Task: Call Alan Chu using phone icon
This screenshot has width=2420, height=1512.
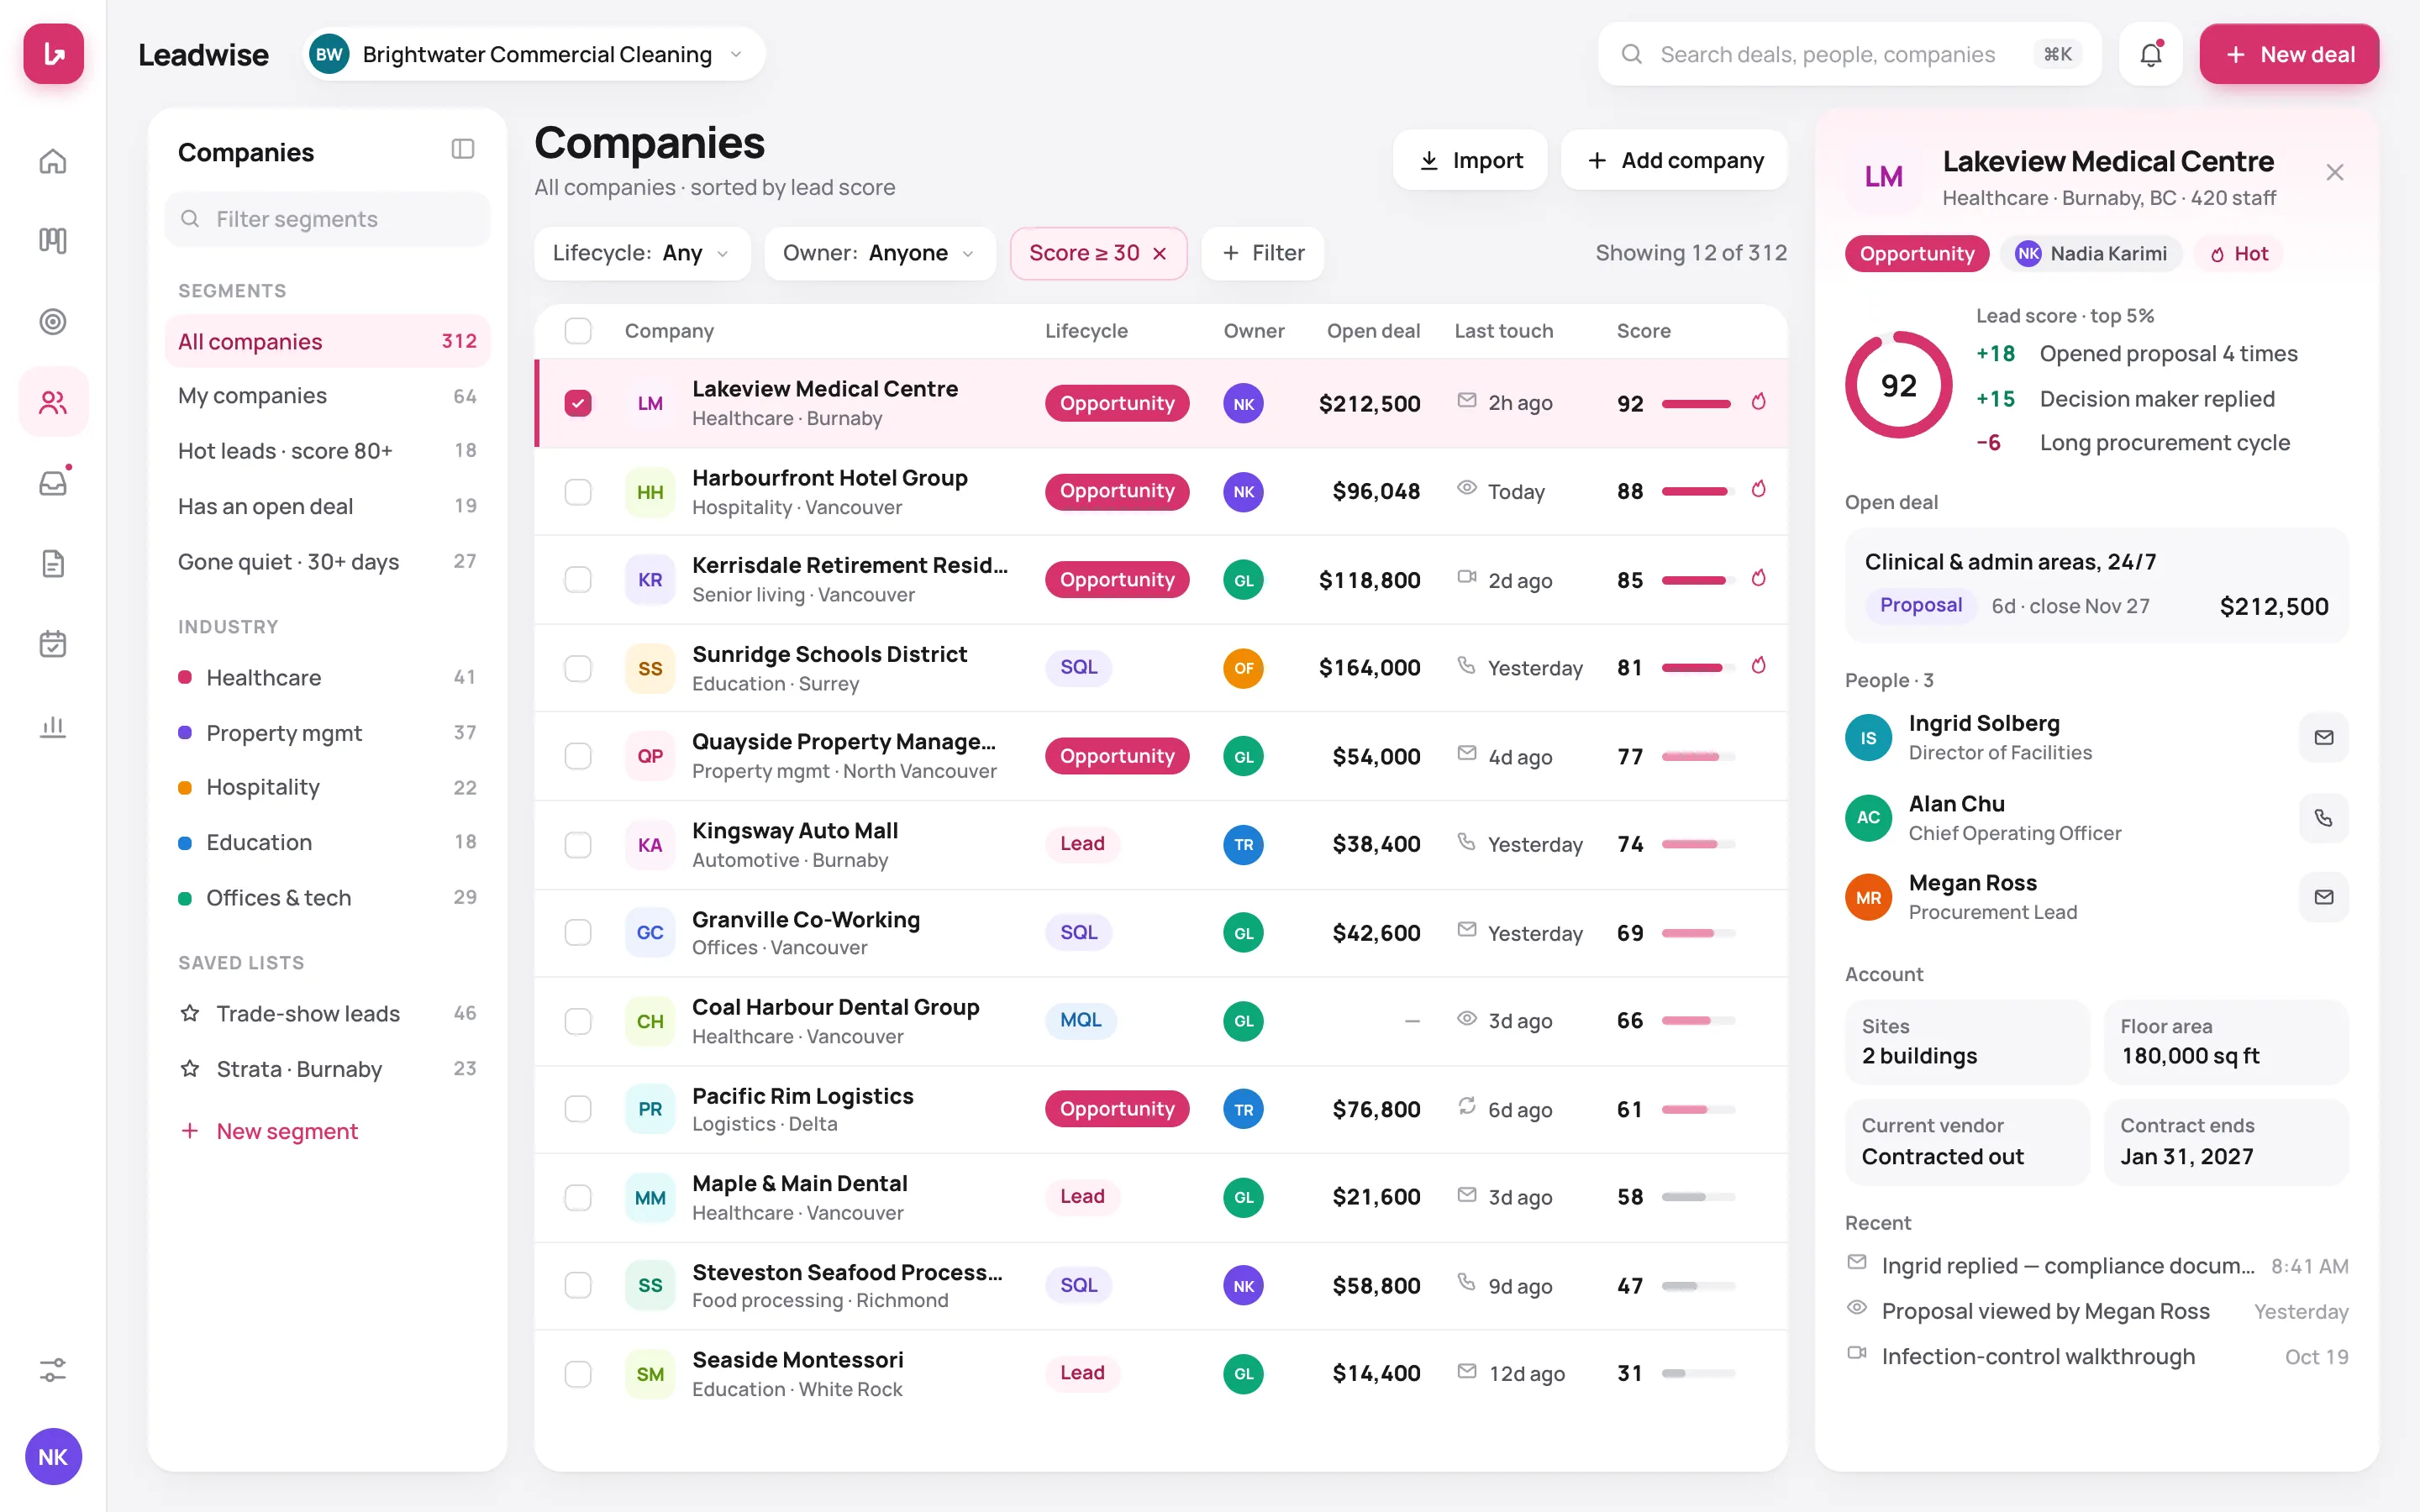Action: (x=2323, y=818)
